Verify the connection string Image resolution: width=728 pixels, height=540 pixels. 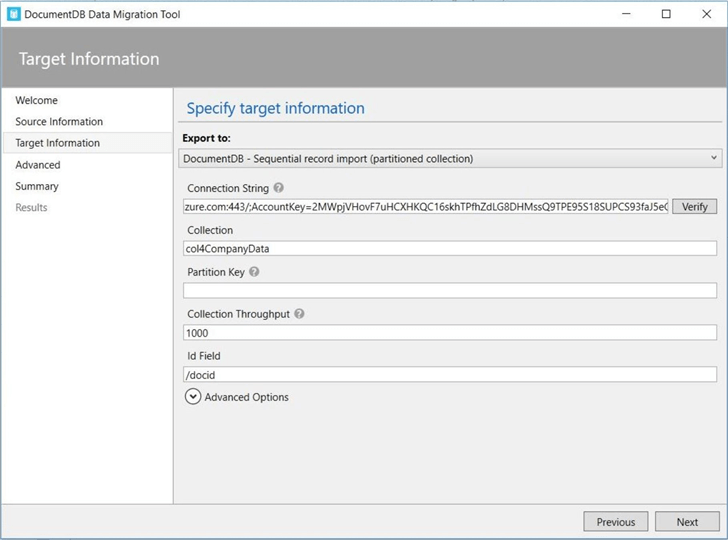tap(695, 207)
